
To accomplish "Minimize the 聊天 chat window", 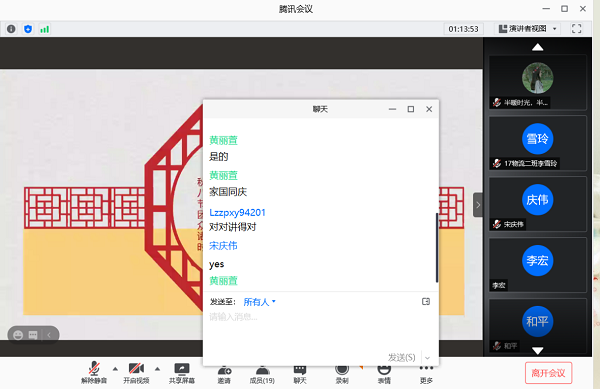I will coord(392,109).
